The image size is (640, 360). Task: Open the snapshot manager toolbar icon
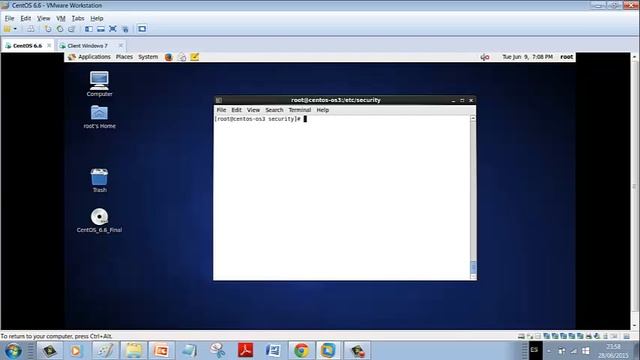(x=72, y=29)
